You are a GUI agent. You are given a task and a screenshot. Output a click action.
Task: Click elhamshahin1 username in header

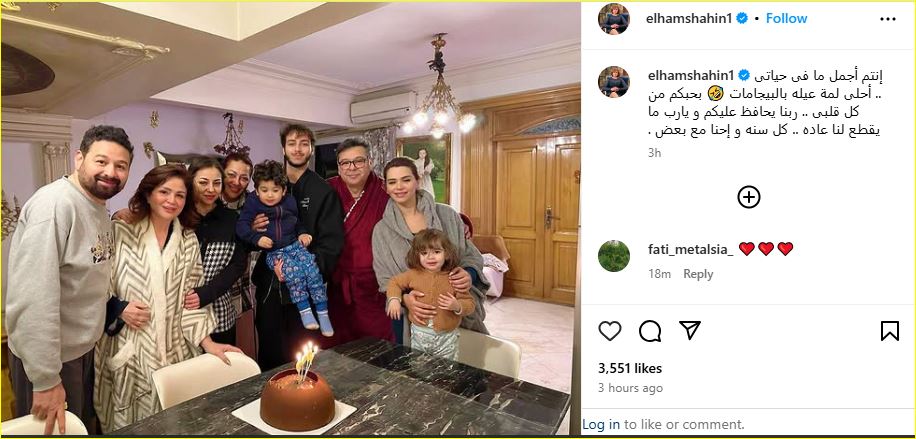click(689, 19)
